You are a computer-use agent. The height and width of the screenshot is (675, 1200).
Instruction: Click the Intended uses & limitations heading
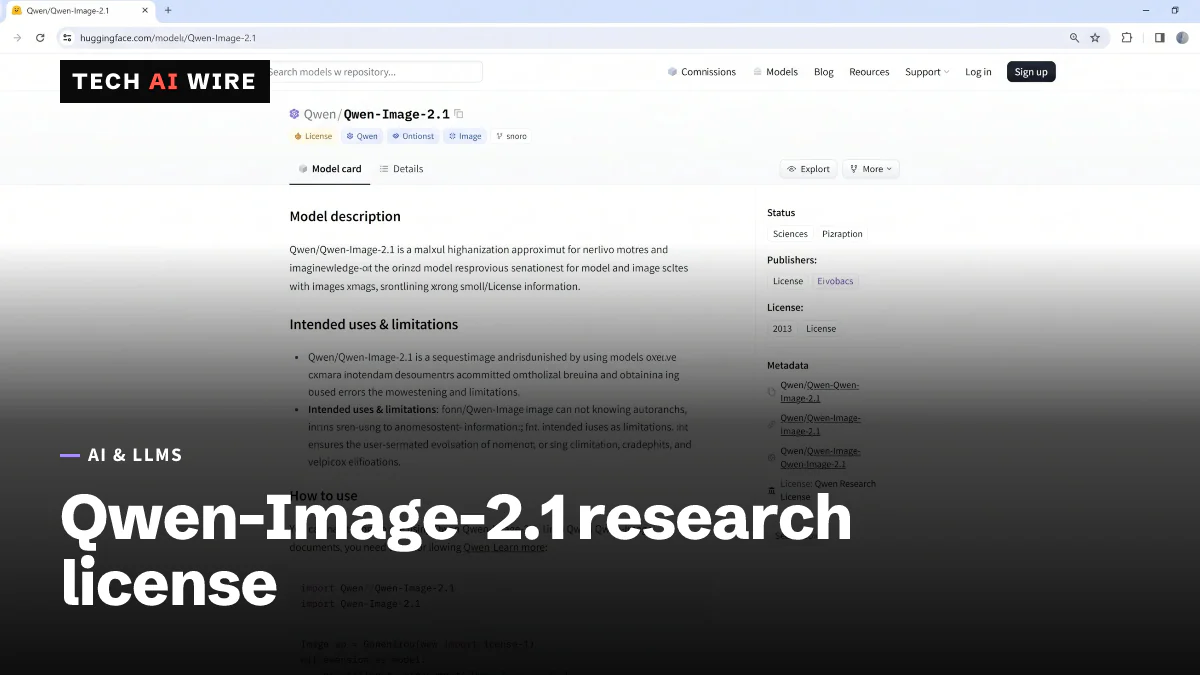click(x=374, y=324)
